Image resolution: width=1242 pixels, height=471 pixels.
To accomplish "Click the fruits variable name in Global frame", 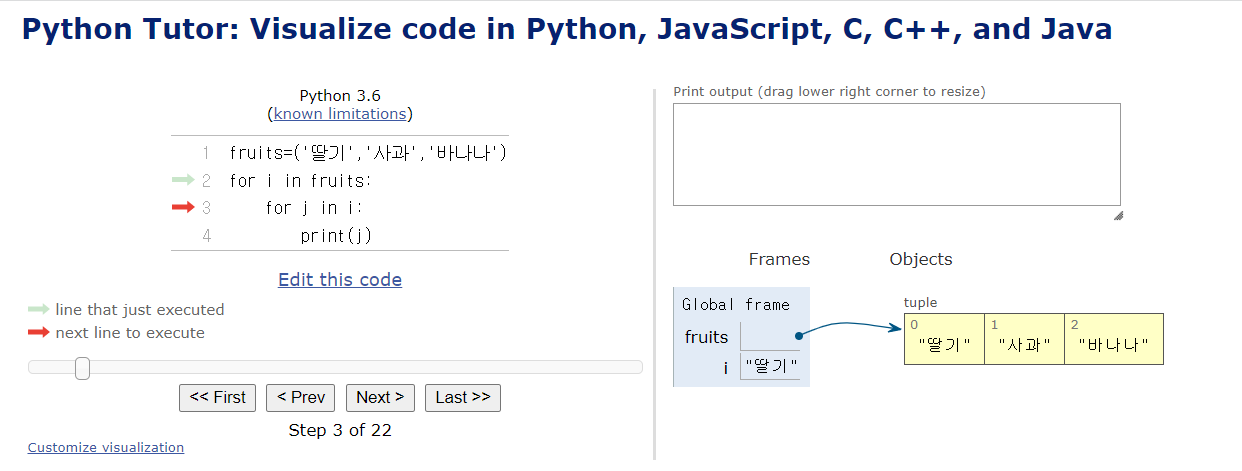I will click(706, 337).
